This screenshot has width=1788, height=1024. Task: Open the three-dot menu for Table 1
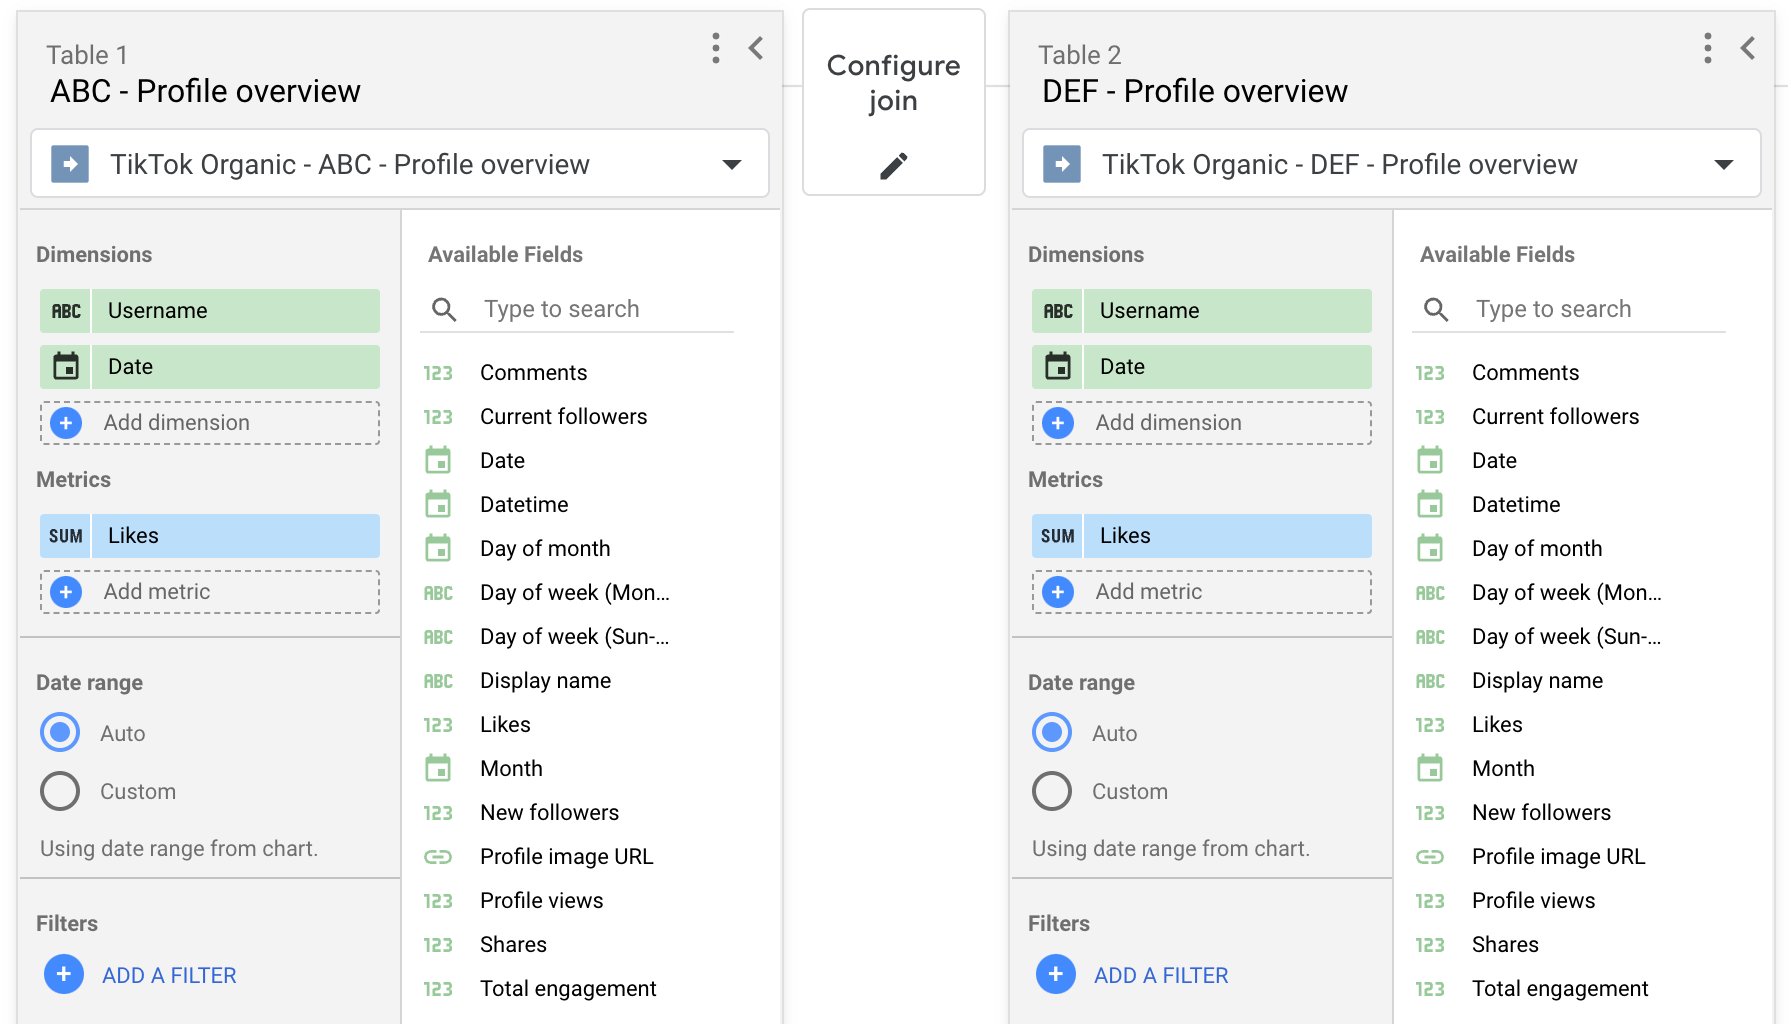pos(715,48)
